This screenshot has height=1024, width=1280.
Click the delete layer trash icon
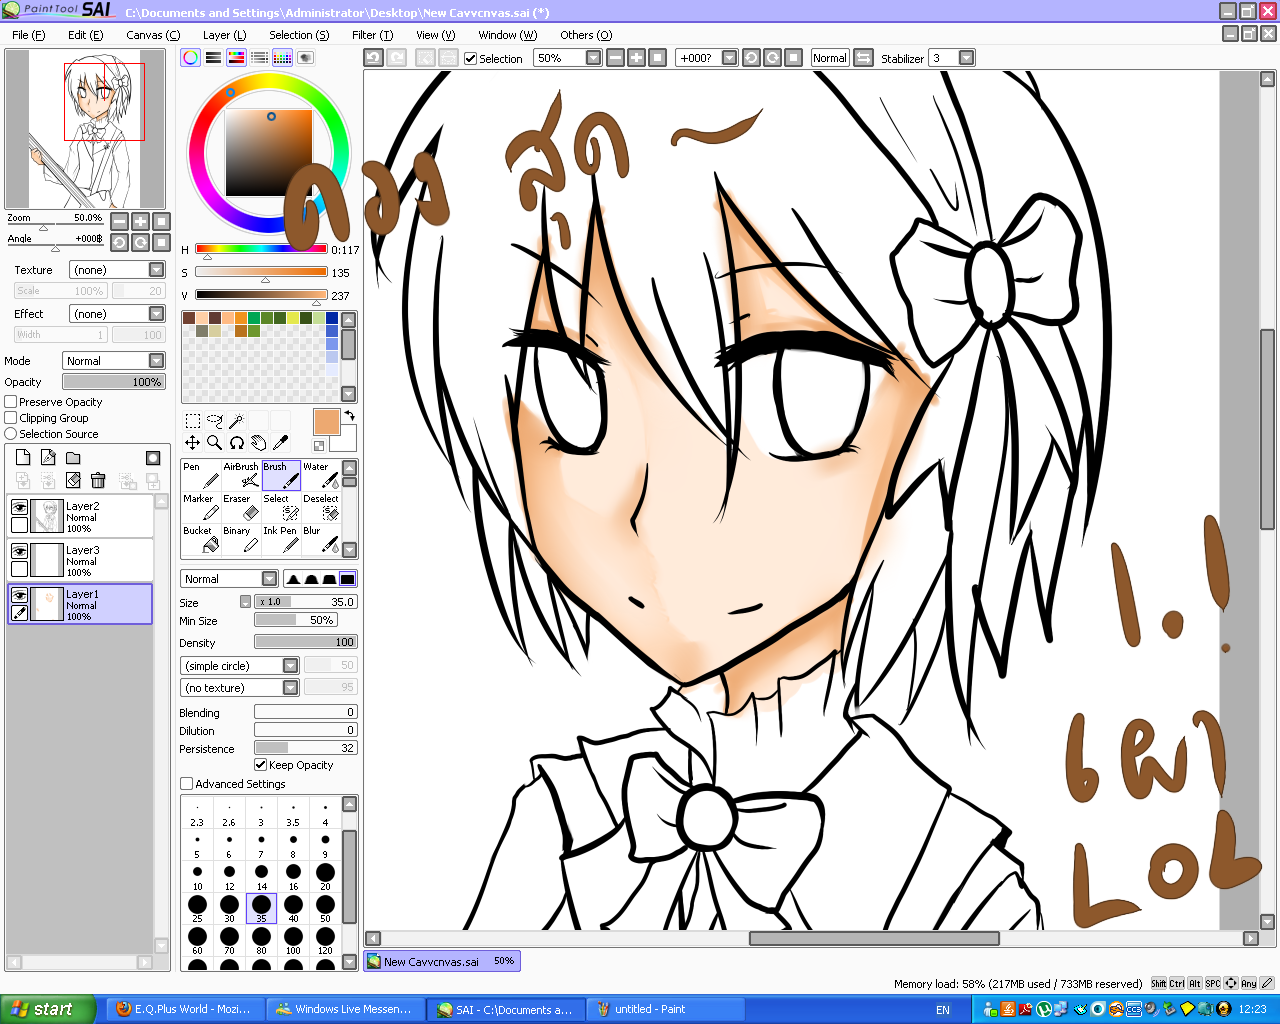point(98,480)
